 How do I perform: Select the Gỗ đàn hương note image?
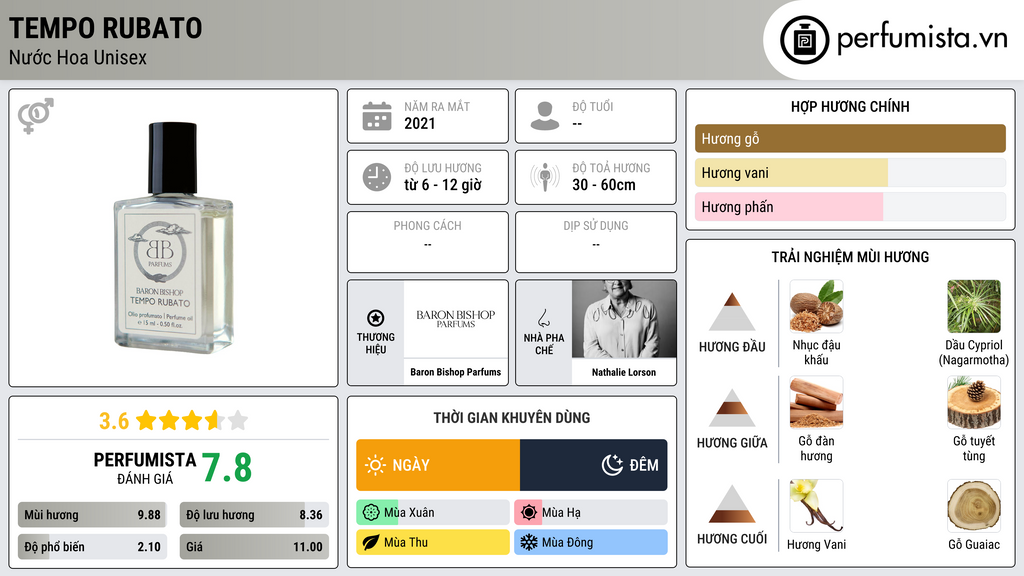[x=816, y=402]
